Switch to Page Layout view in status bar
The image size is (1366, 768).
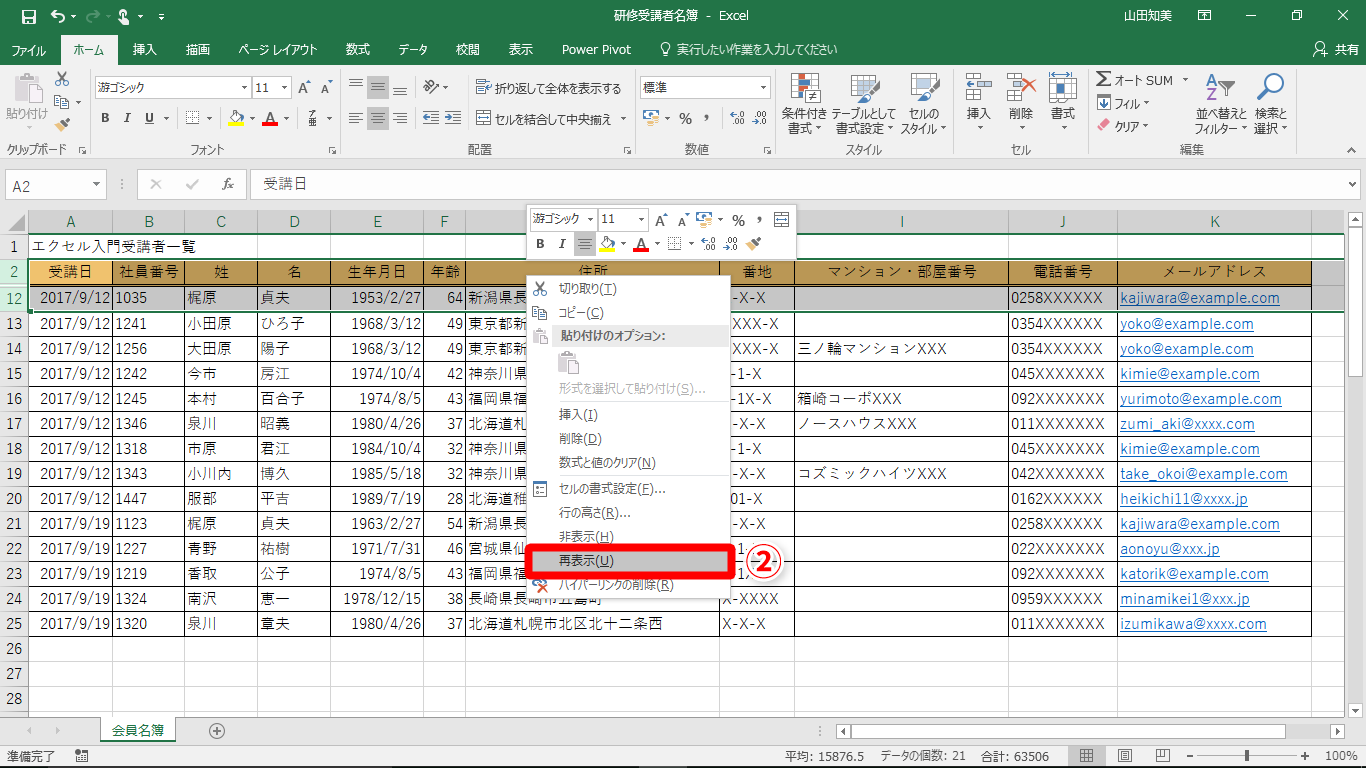(1125, 756)
